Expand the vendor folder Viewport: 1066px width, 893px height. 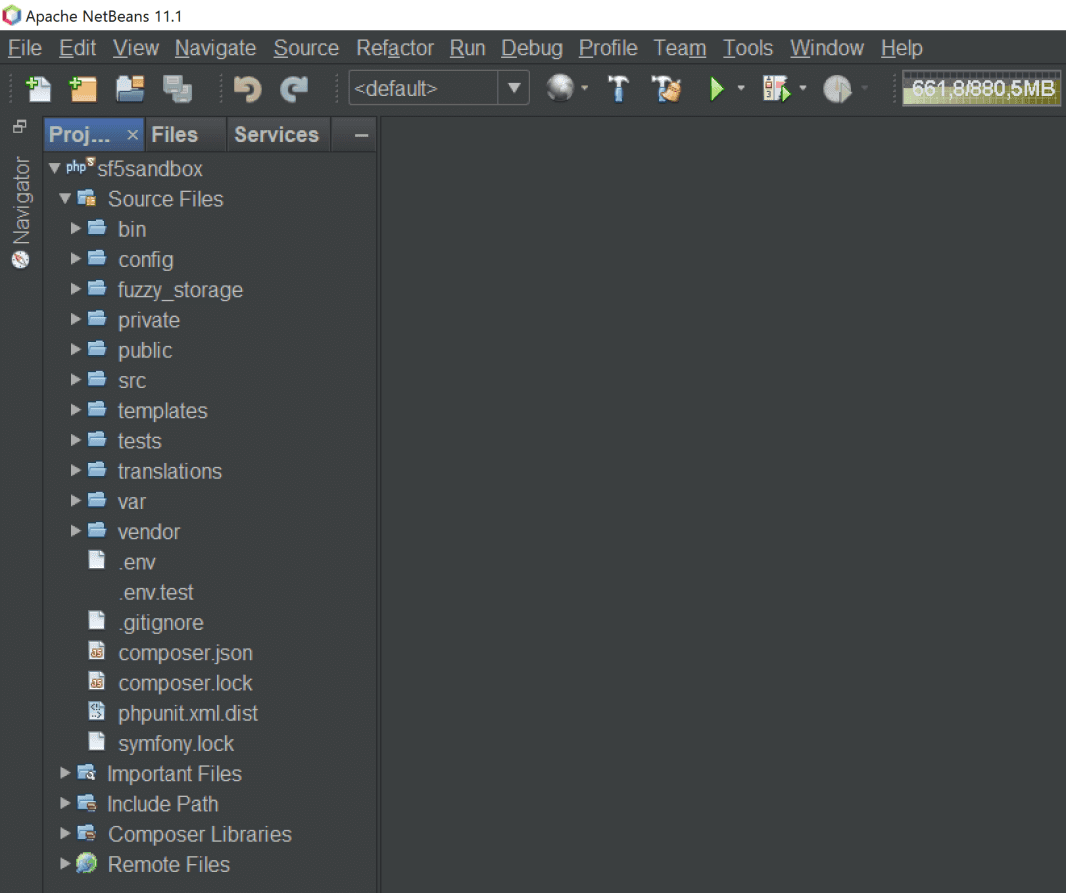click(x=75, y=531)
